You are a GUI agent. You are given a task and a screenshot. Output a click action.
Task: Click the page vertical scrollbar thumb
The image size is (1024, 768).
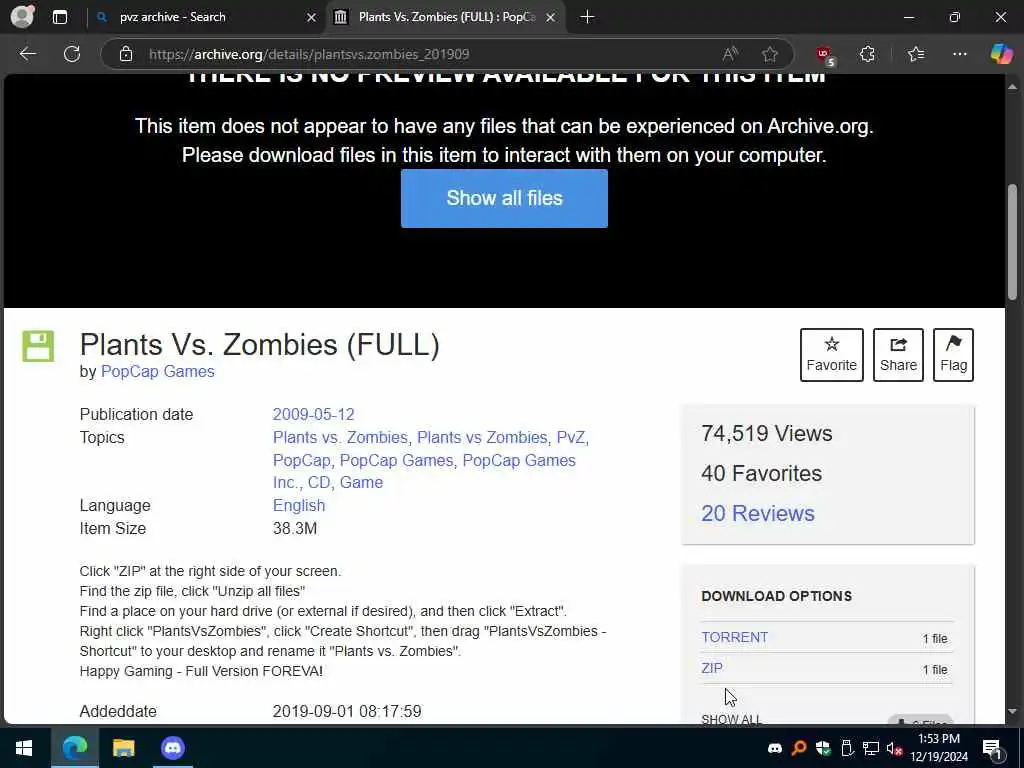click(1012, 242)
